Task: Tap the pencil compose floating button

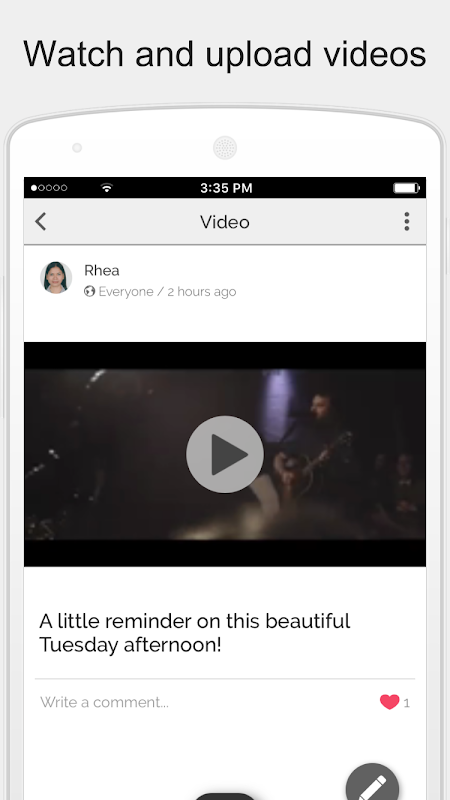Action: click(x=372, y=783)
